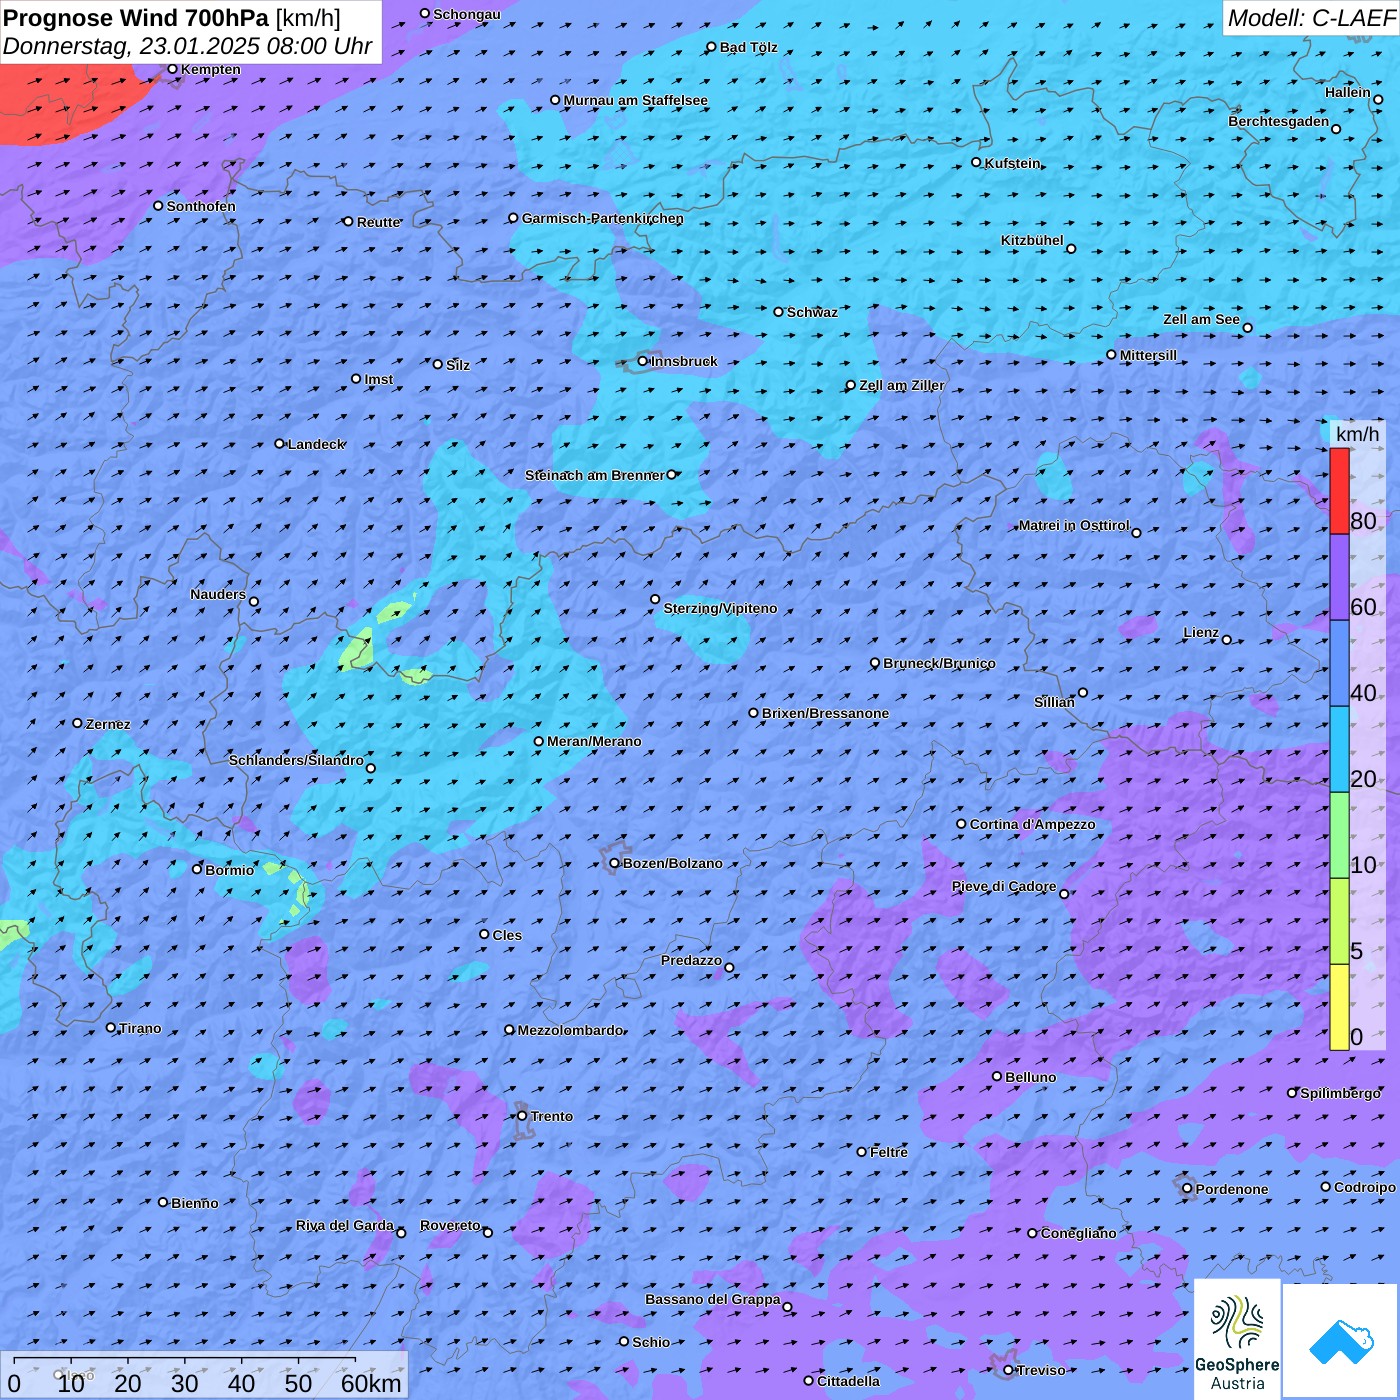Click the '60km' scale bar label
This screenshot has width=1400, height=1400.
(371, 1383)
